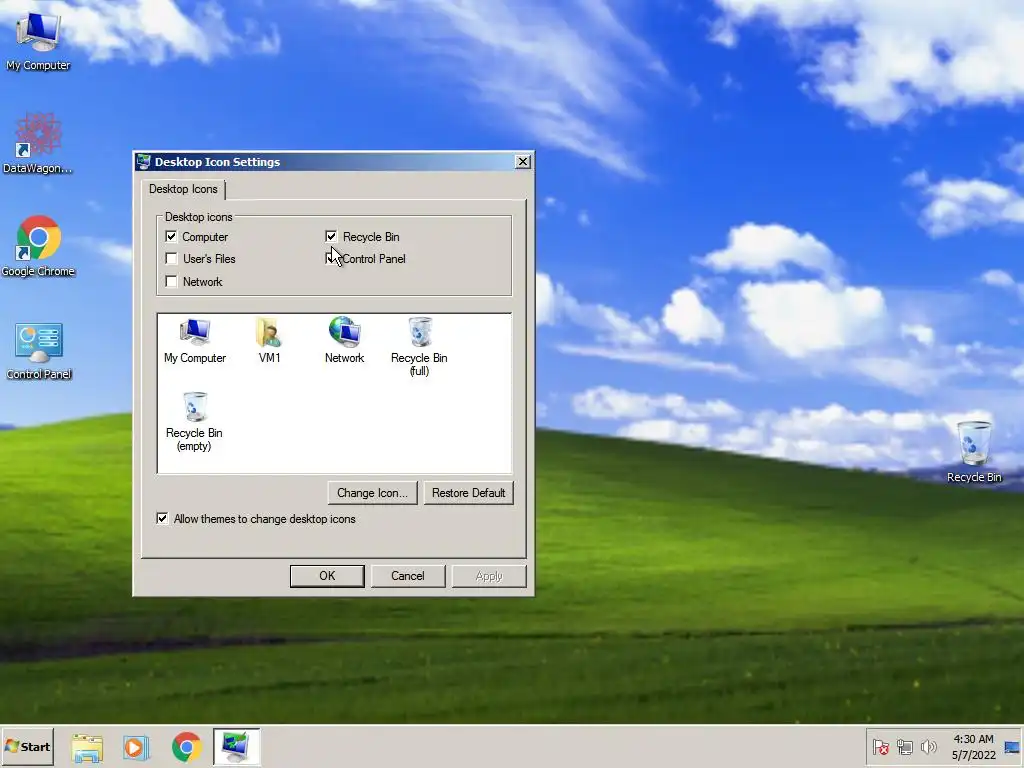This screenshot has width=1024, height=768.
Task: Uncheck the Recycle Bin checkbox
Action: click(331, 236)
